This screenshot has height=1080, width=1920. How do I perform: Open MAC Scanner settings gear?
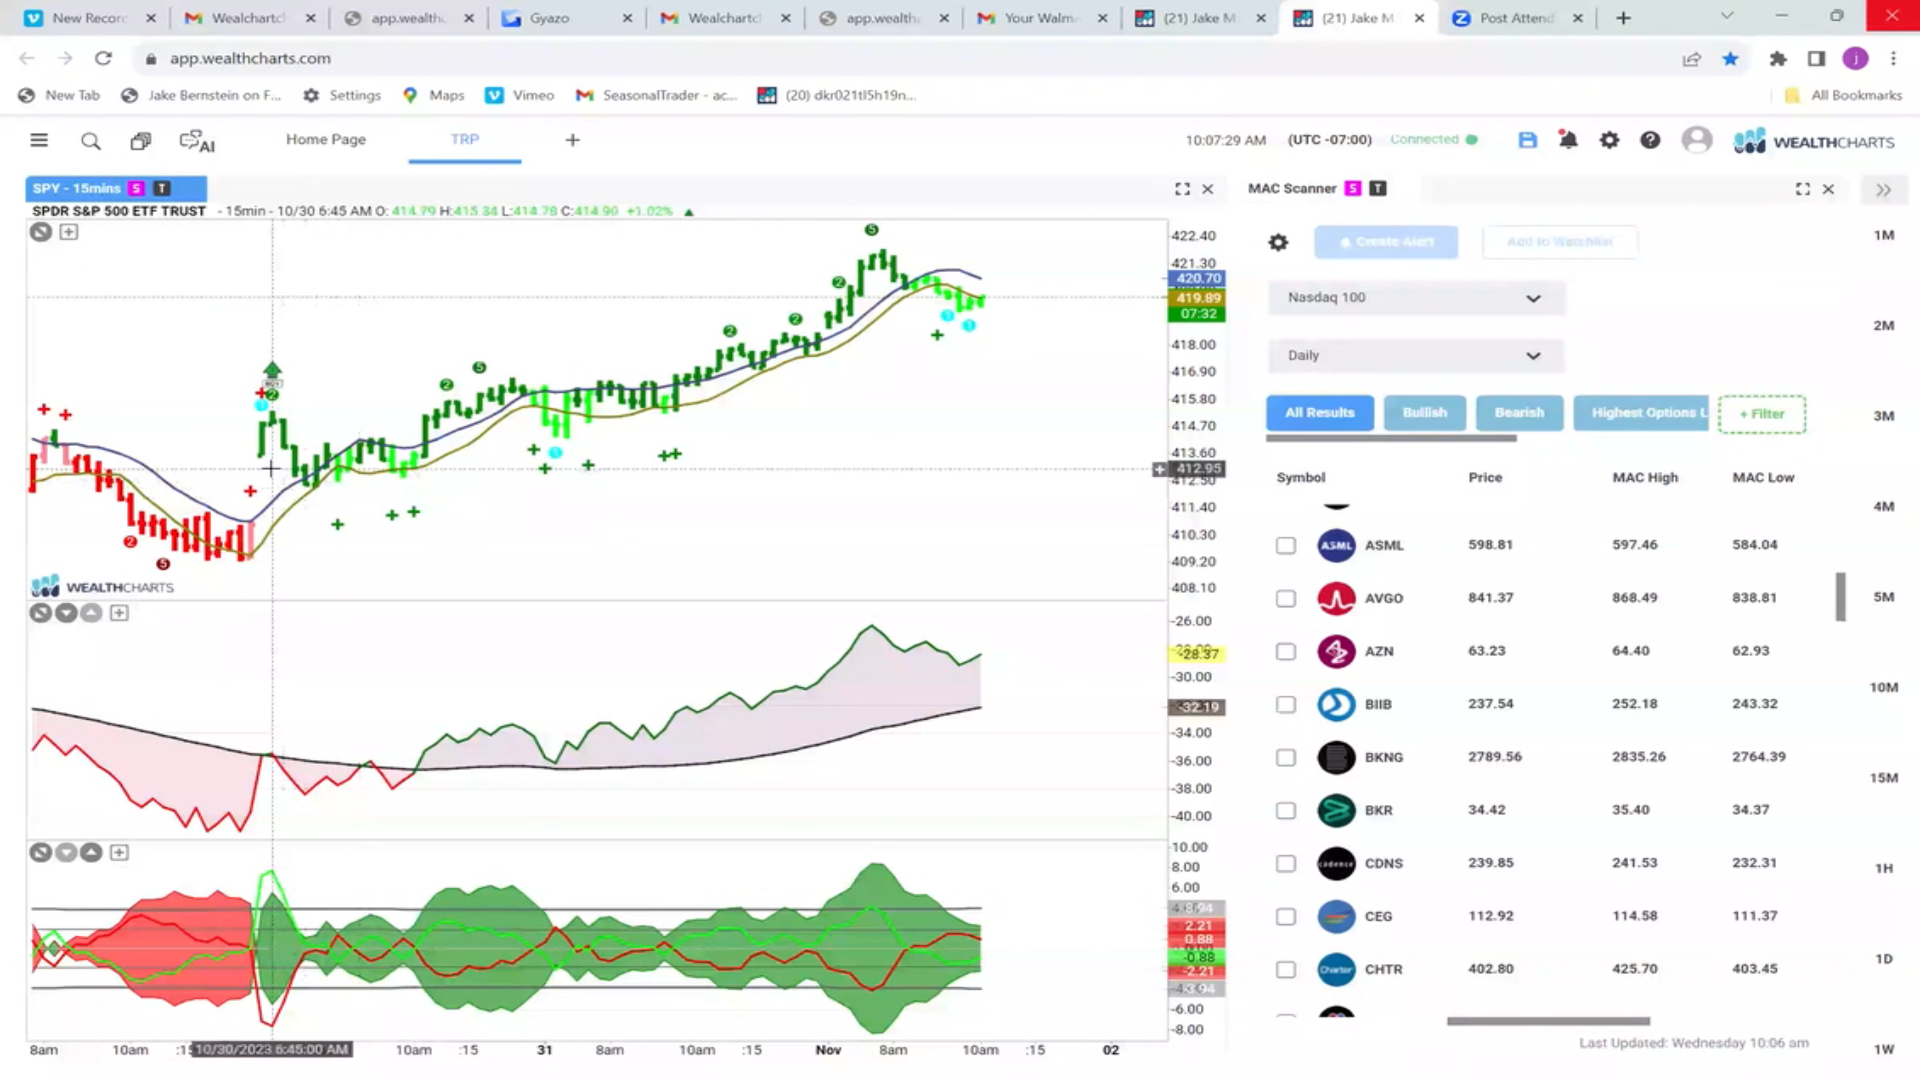click(x=1278, y=242)
